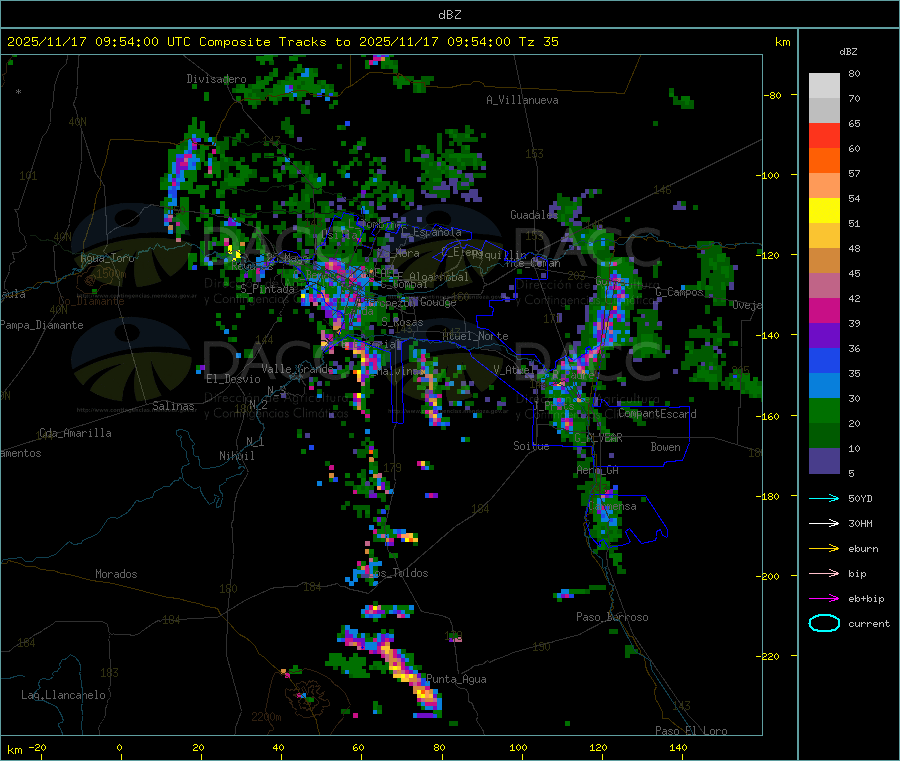Select the 65 dBZ red color swatch
This screenshot has width=900, height=761.
824,135
